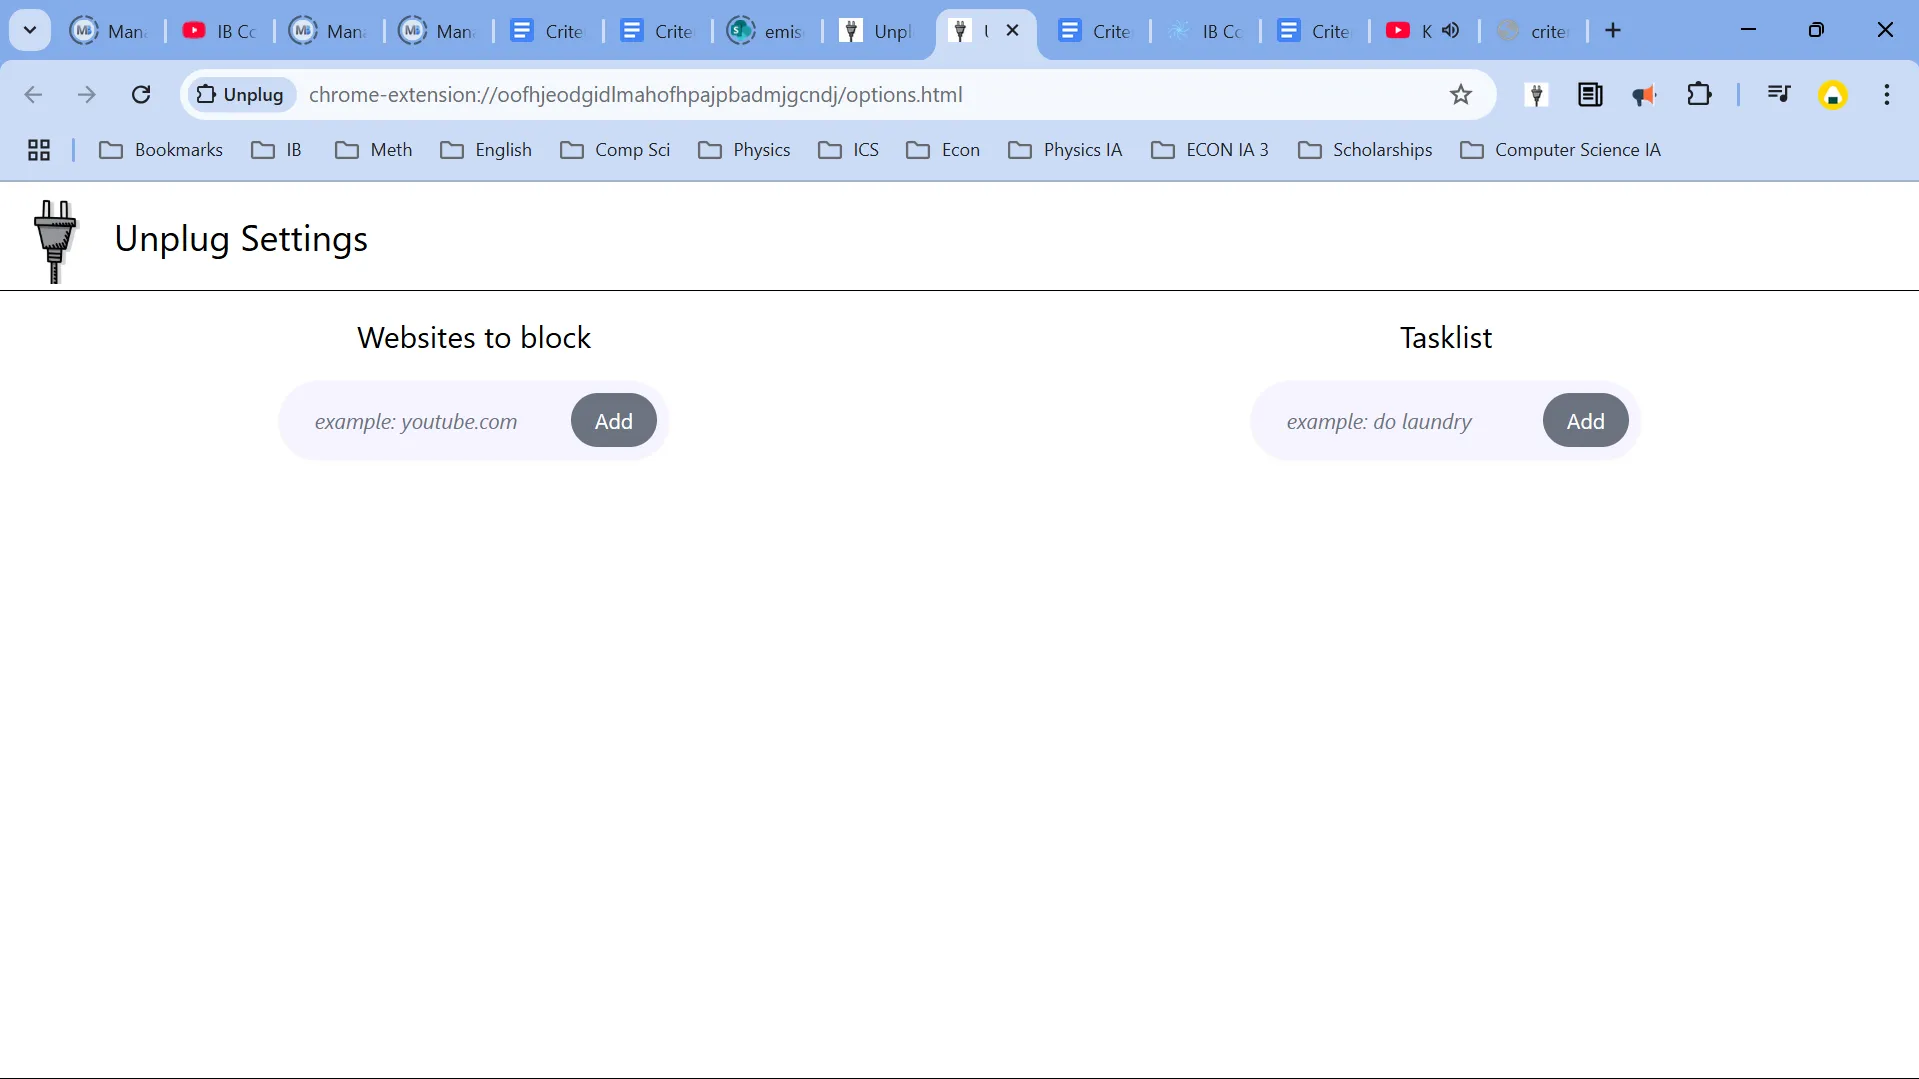Reload the Unplug options page
The image size is (1919, 1079).
point(141,94)
